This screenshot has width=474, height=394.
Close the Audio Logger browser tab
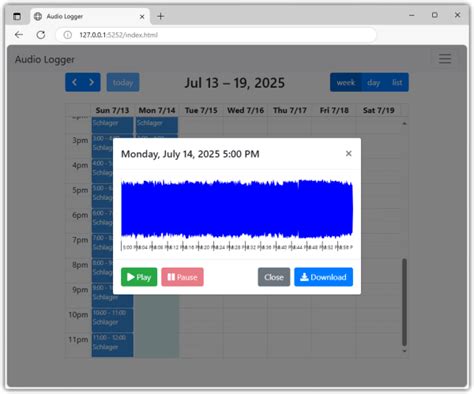pyautogui.click(x=142, y=16)
